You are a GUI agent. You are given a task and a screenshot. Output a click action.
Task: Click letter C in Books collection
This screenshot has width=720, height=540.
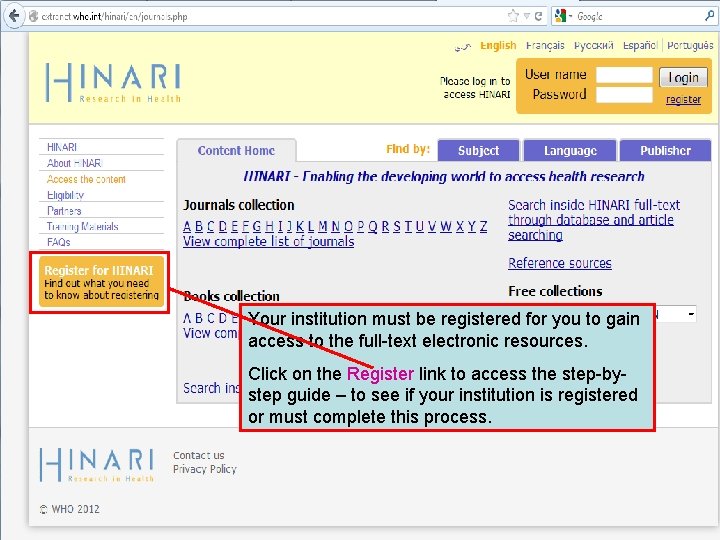(211, 318)
